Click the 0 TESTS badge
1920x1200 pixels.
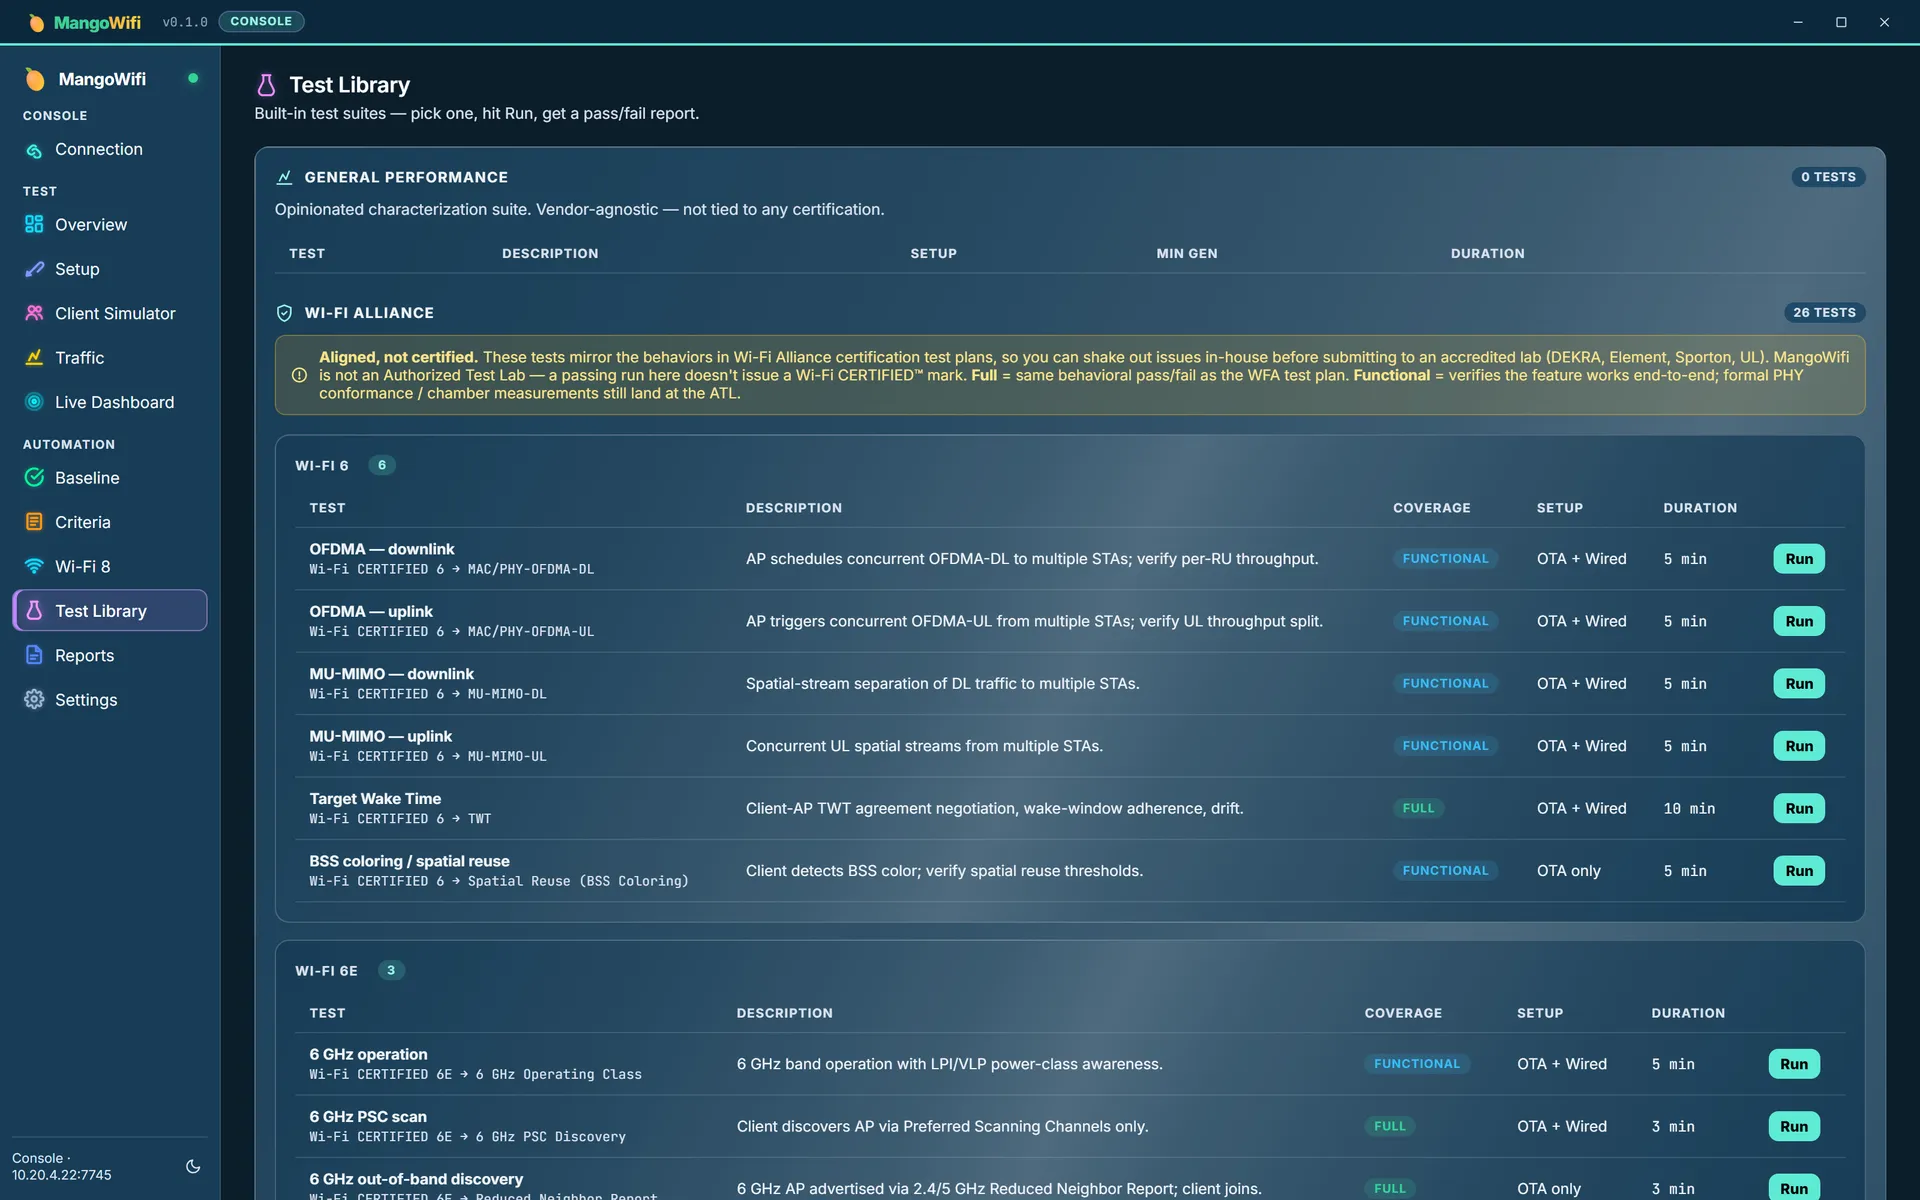pos(1828,177)
